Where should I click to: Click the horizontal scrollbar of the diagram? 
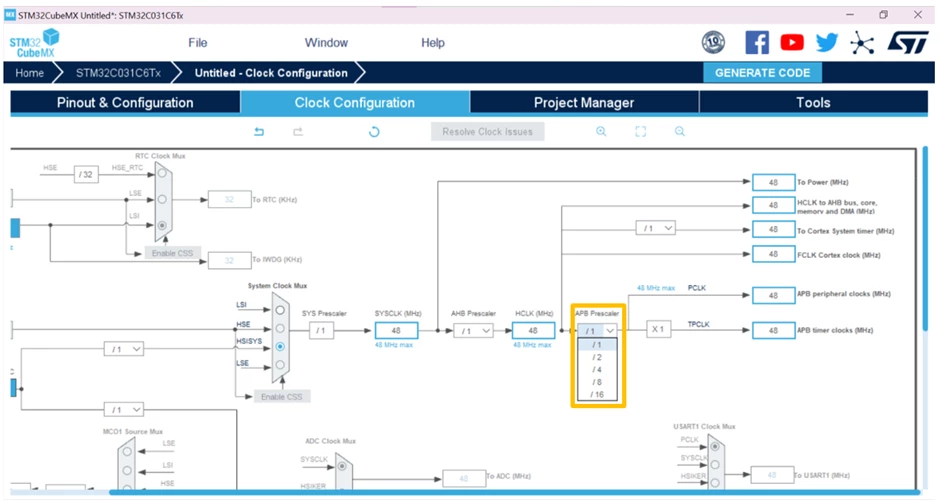tap(514, 493)
